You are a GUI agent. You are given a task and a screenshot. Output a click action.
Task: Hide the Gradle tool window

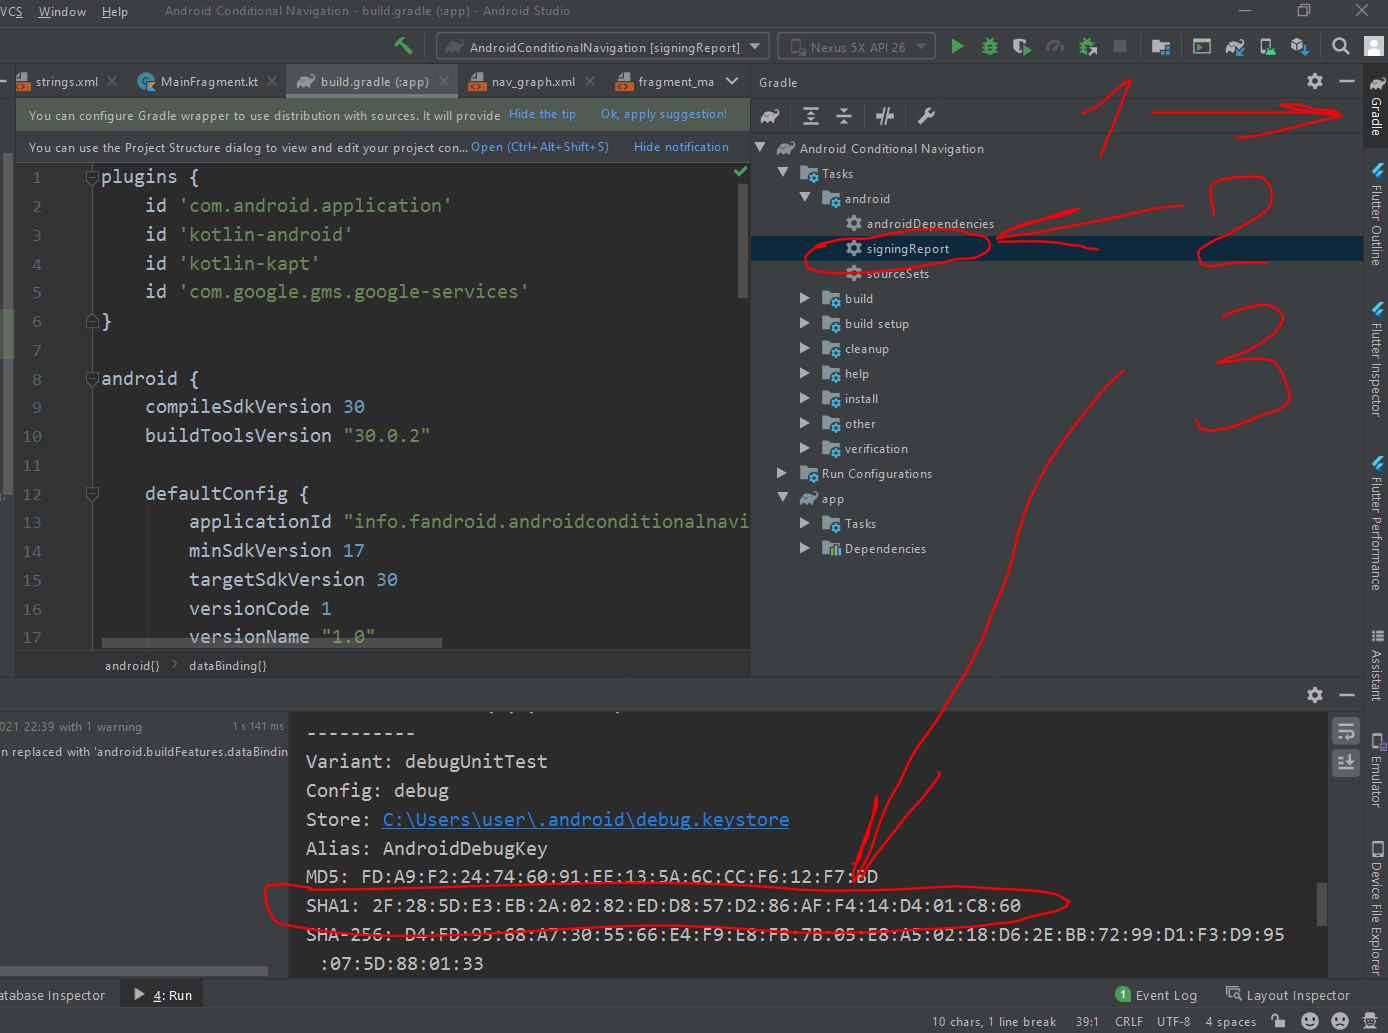1347,81
